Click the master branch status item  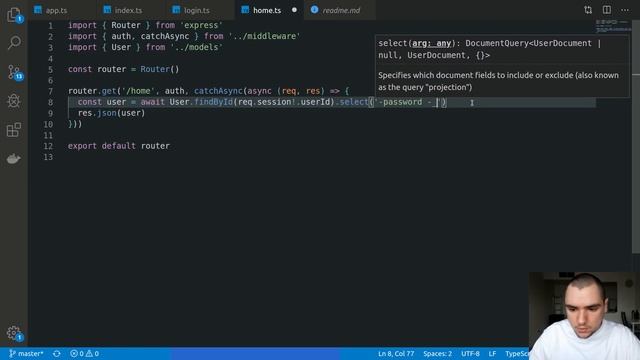(x=26, y=353)
